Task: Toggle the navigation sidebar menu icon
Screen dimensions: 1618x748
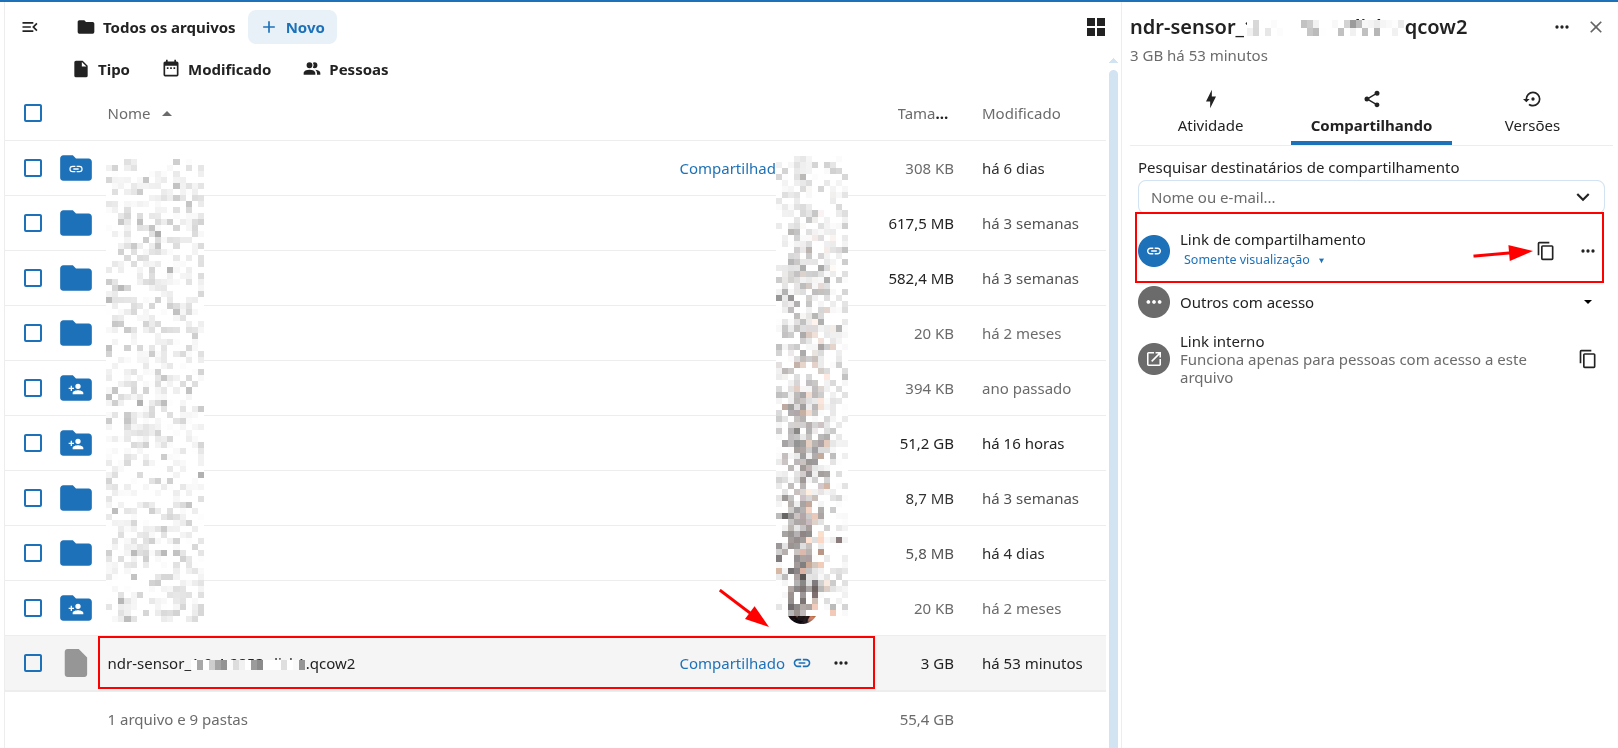Action: coord(30,27)
